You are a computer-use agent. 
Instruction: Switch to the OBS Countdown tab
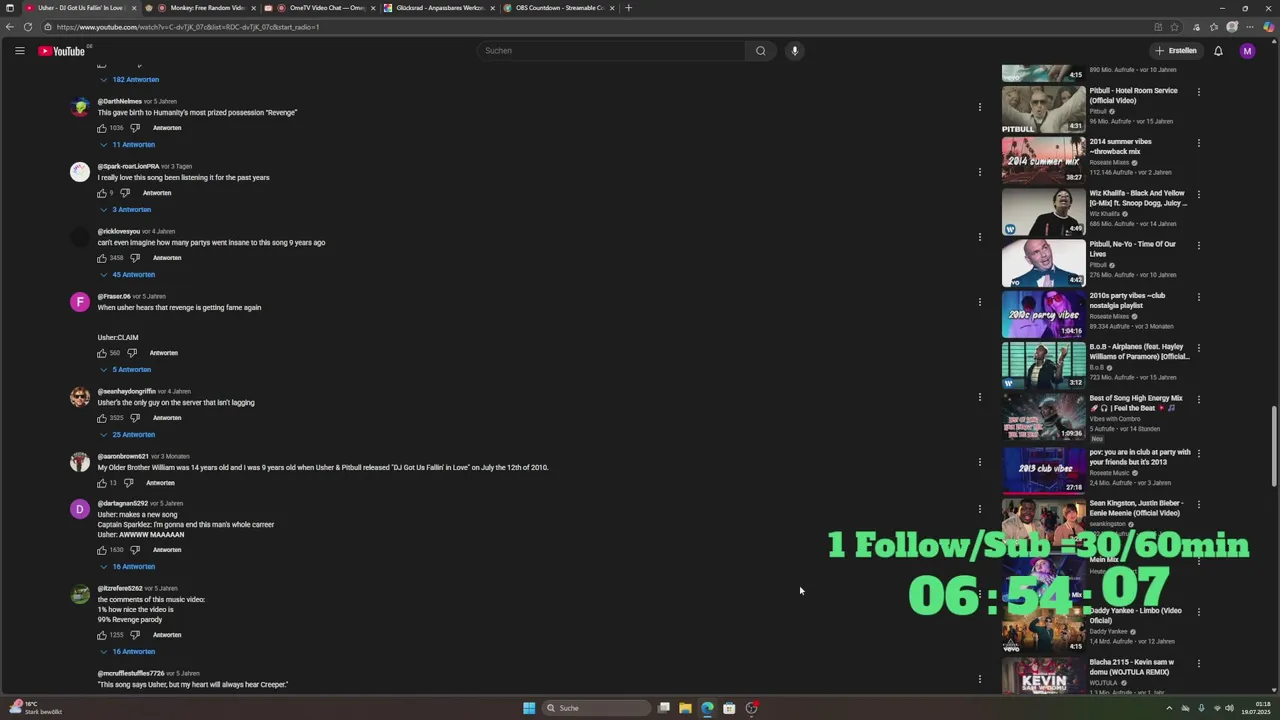pyautogui.click(x=558, y=8)
